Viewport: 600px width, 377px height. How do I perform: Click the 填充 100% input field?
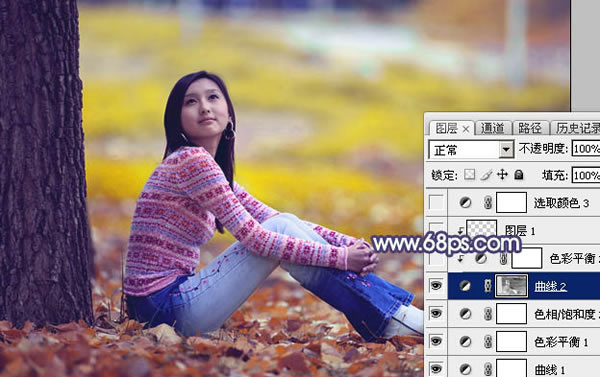(x=586, y=176)
